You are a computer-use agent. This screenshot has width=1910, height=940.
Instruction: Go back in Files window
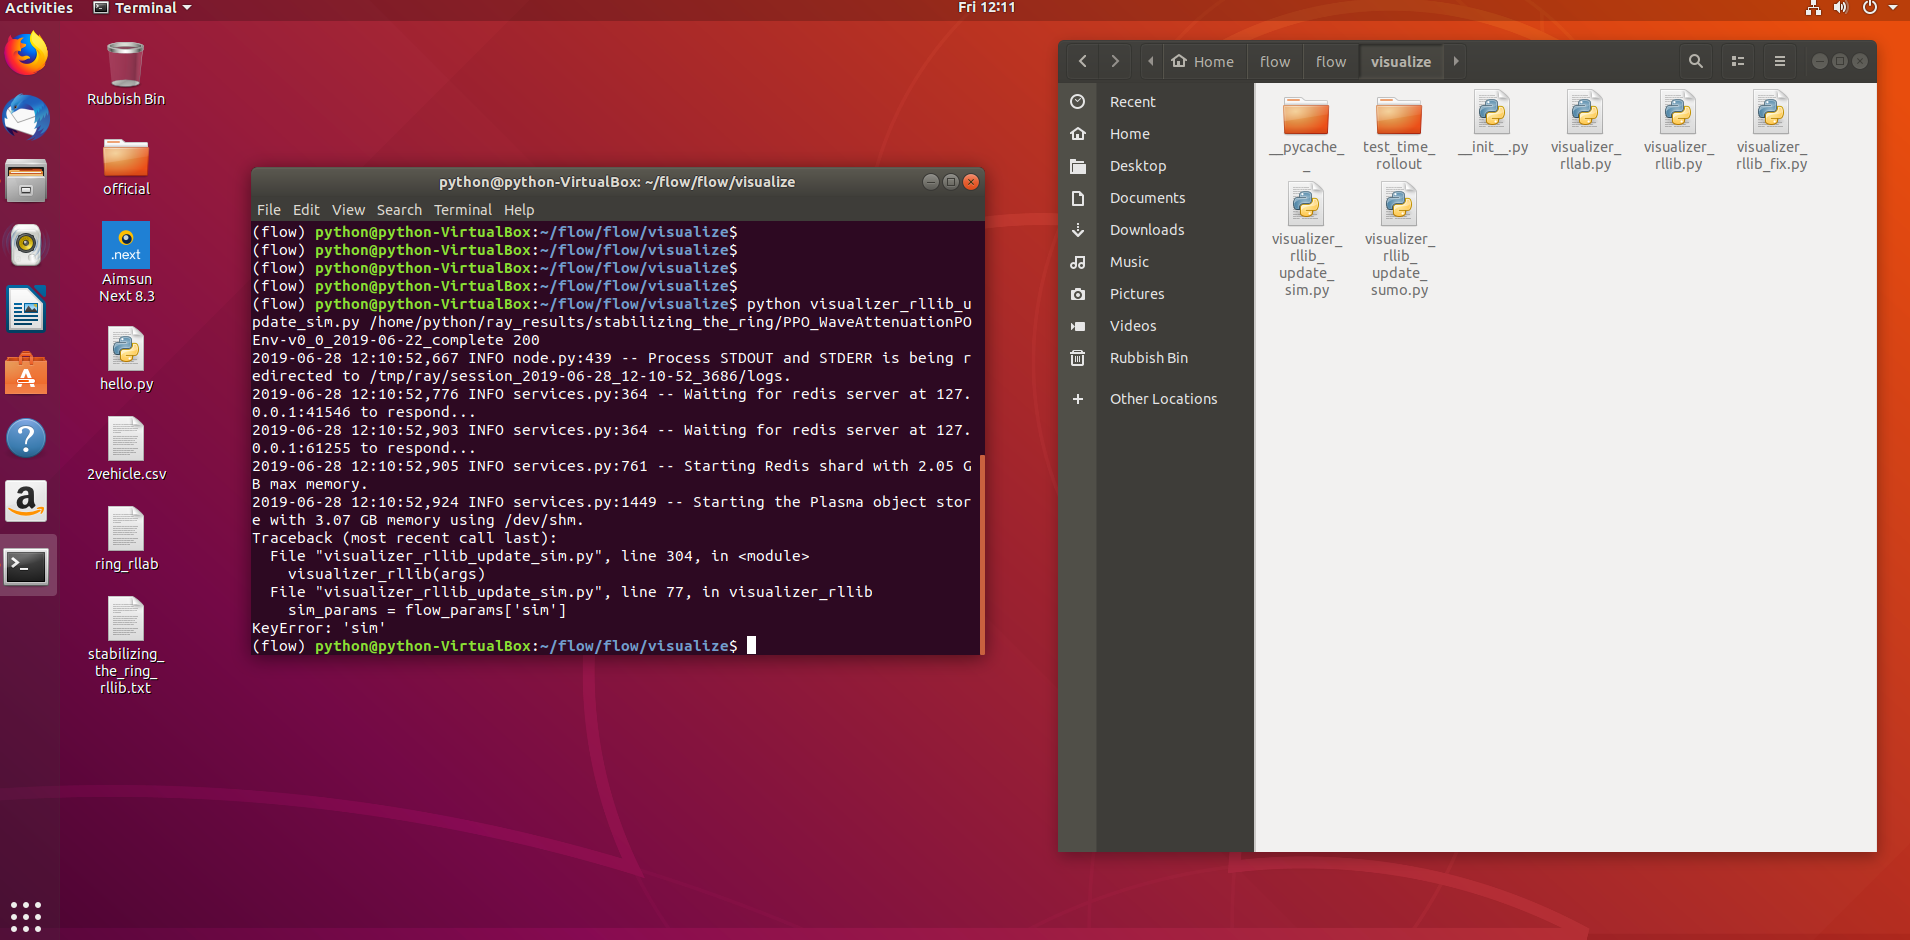click(1082, 61)
